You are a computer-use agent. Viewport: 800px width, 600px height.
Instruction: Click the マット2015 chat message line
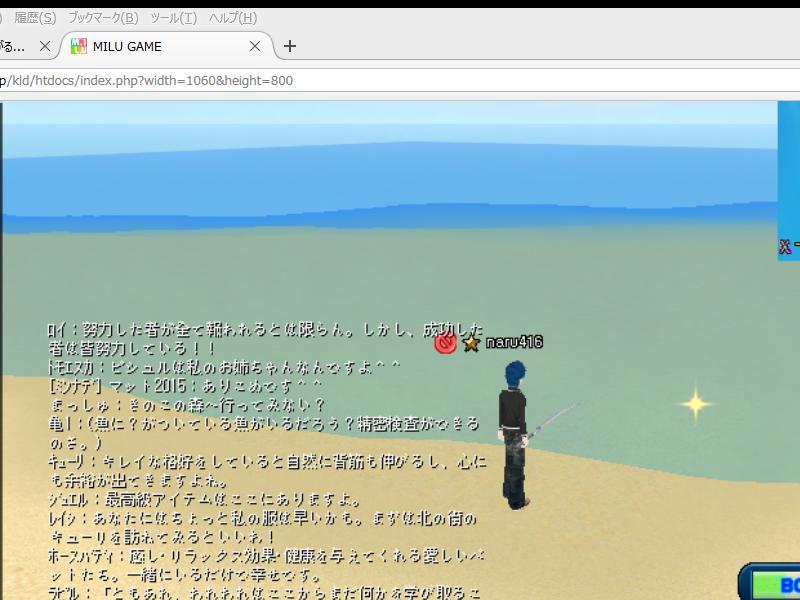pyautogui.click(x=186, y=386)
